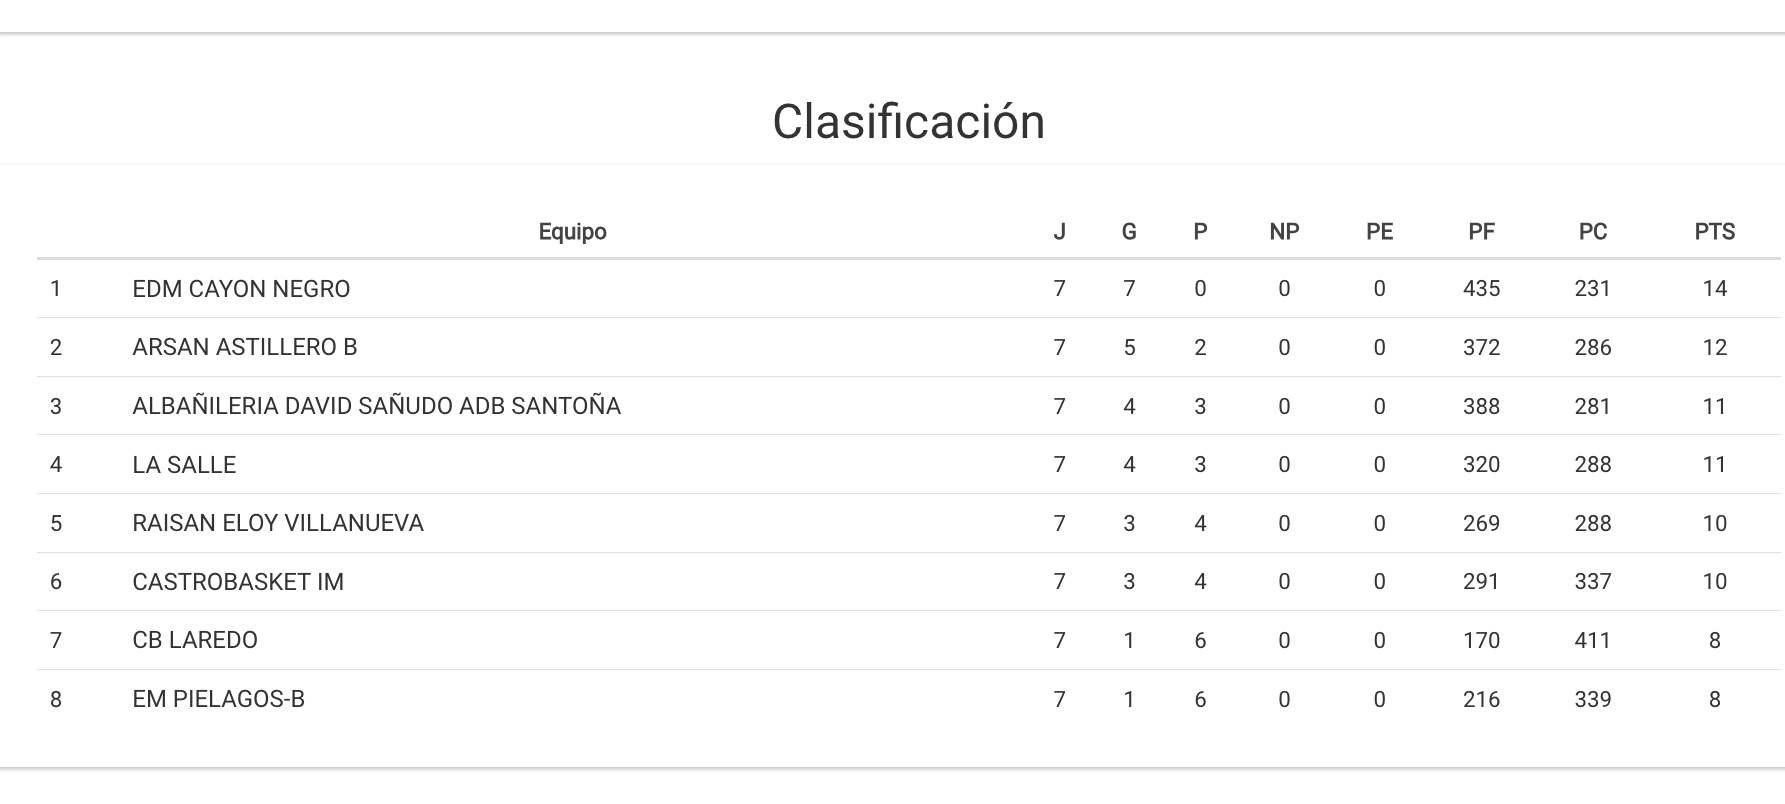Click the PC column header

[x=1592, y=232]
